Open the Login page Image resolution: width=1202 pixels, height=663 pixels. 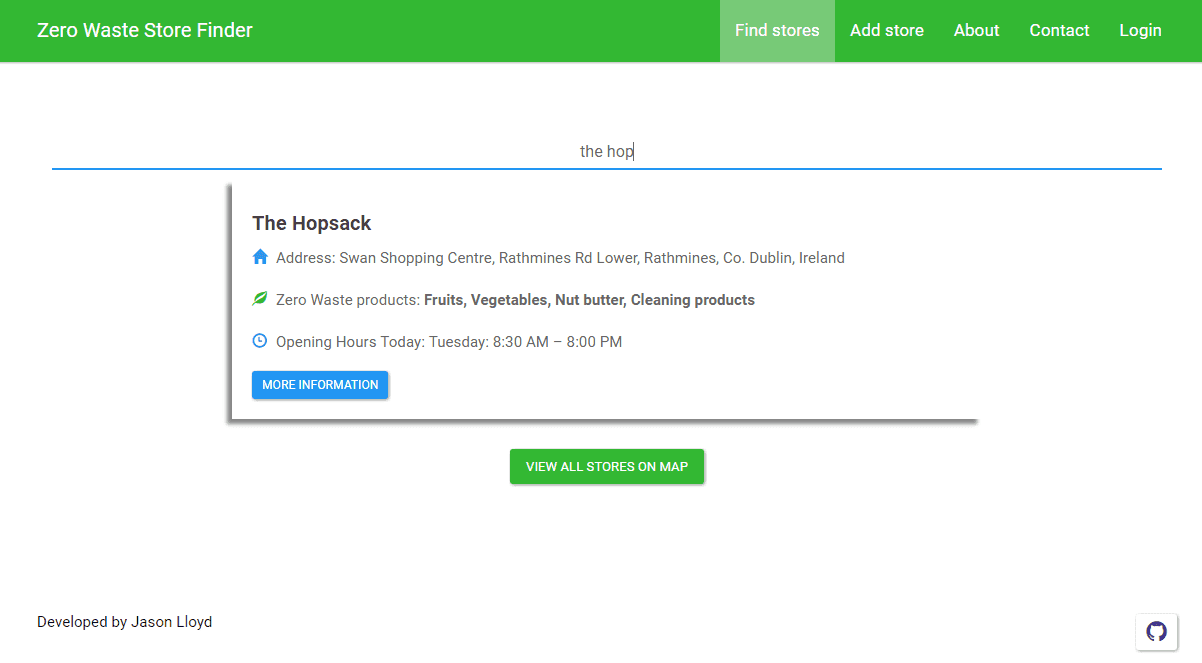[x=1140, y=31]
